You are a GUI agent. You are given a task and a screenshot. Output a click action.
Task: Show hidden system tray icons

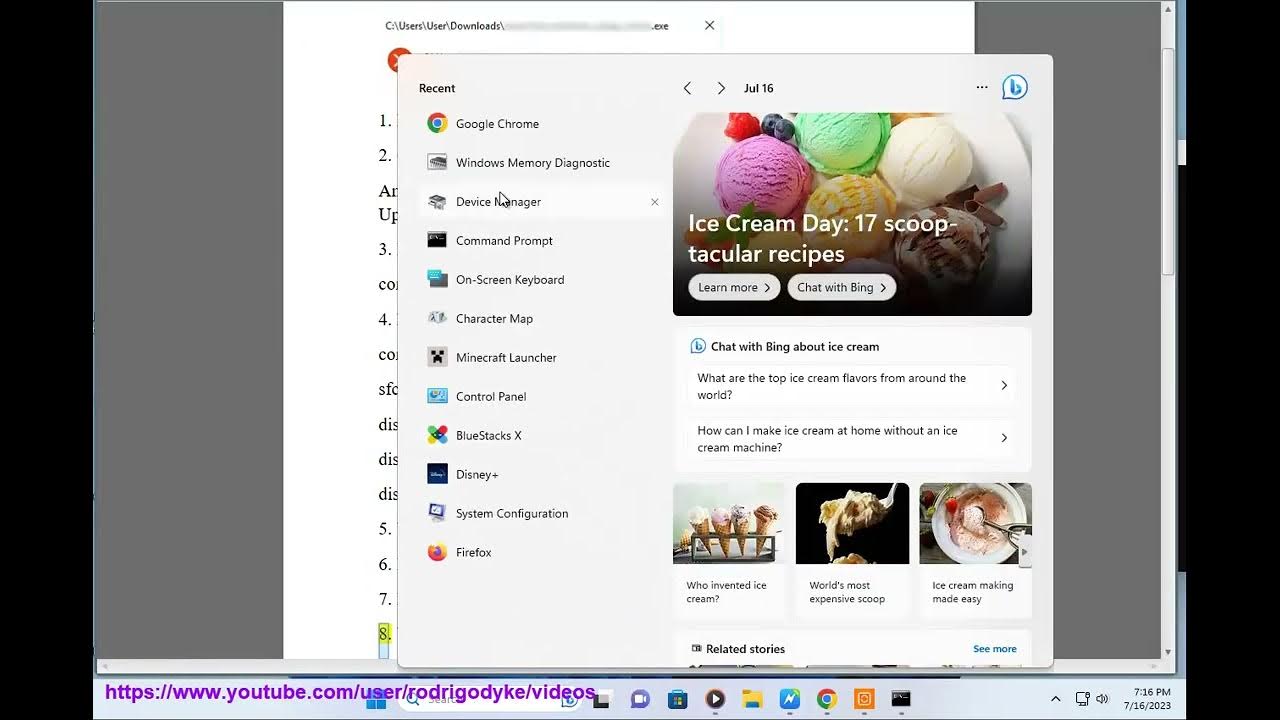1055,699
